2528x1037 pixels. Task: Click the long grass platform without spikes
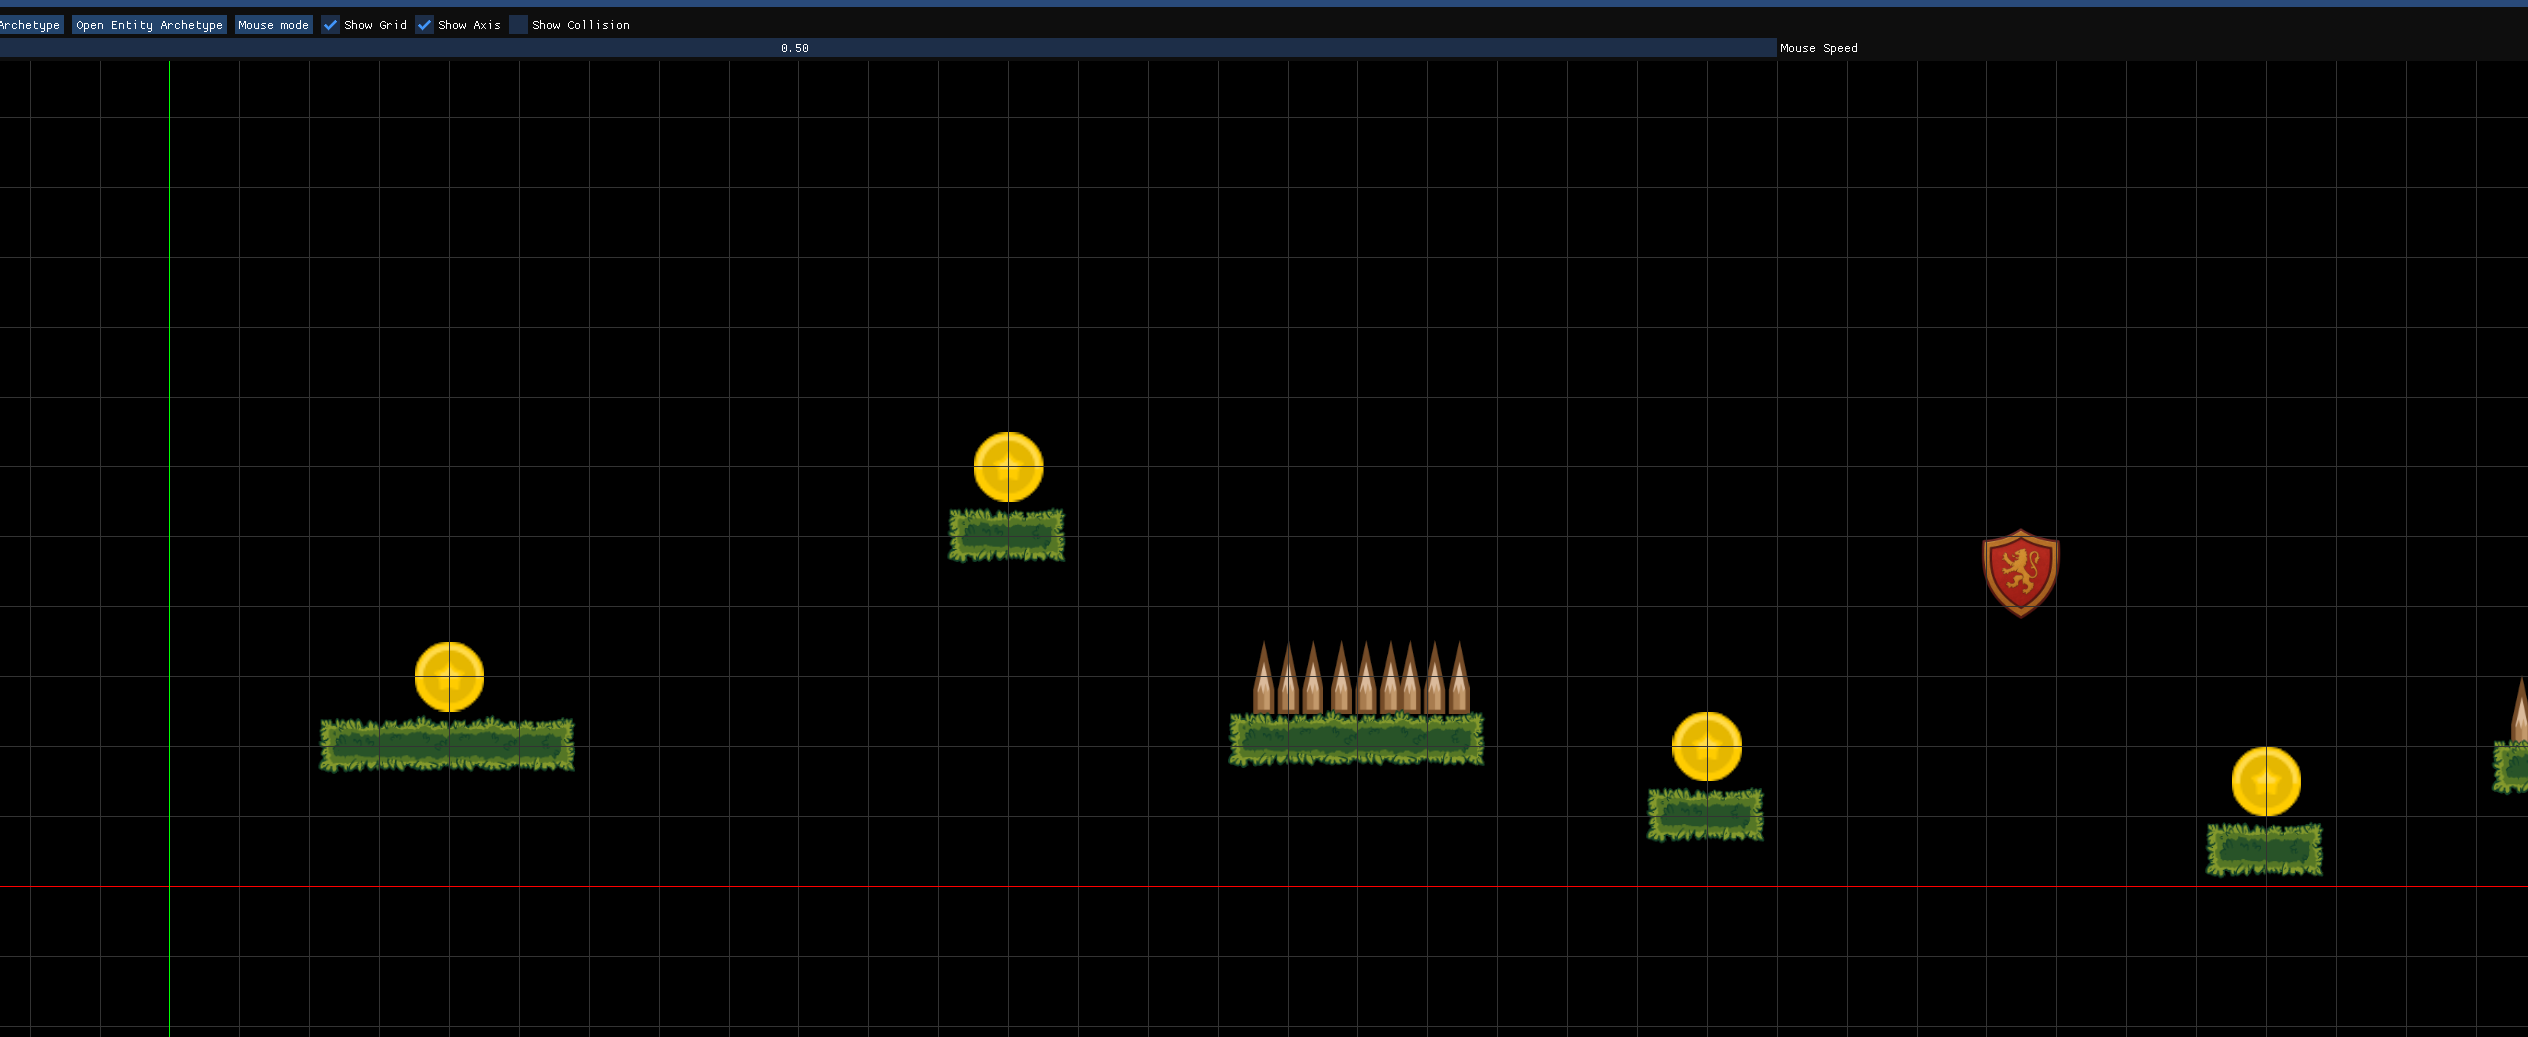tap(447, 745)
